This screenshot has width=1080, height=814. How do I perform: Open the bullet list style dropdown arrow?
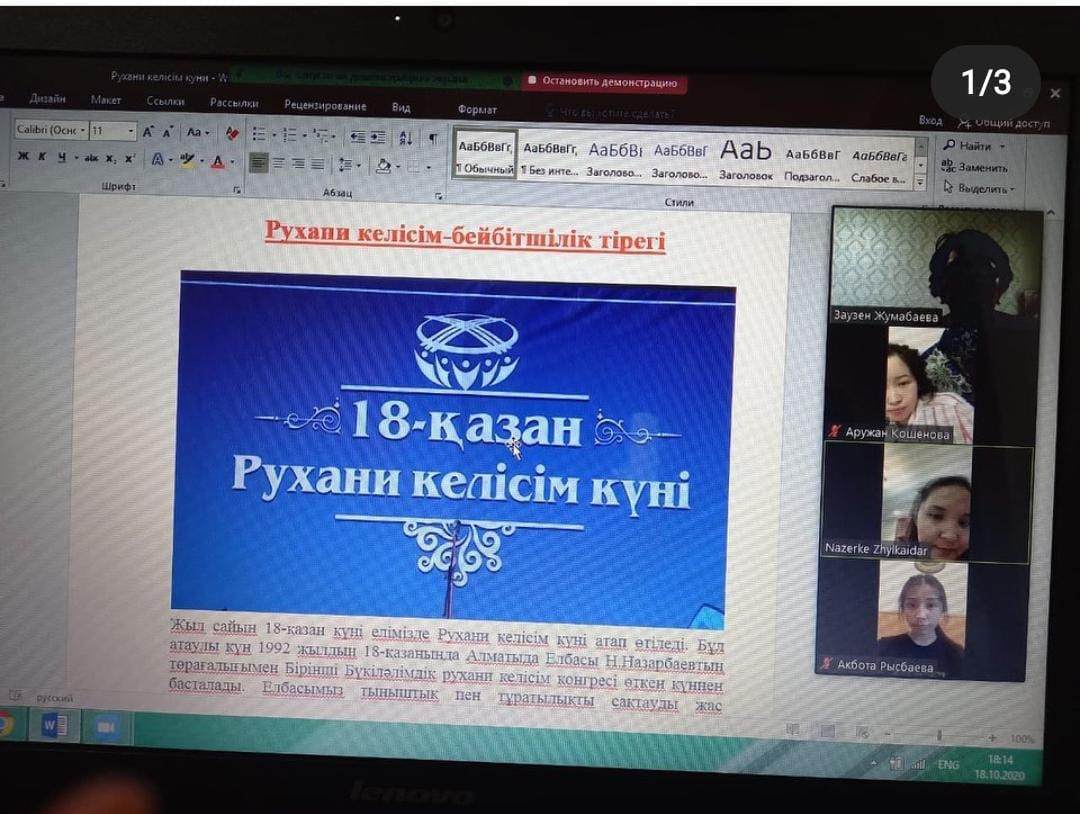click(x=273, y=135)
